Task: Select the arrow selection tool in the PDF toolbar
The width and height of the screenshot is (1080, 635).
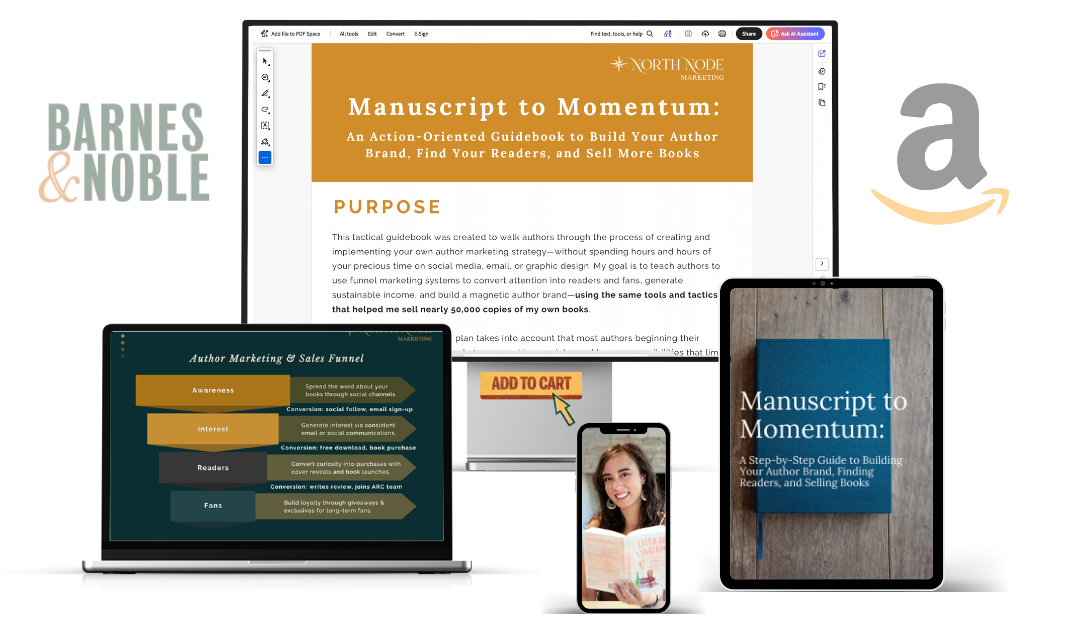Action: [265, 61]
